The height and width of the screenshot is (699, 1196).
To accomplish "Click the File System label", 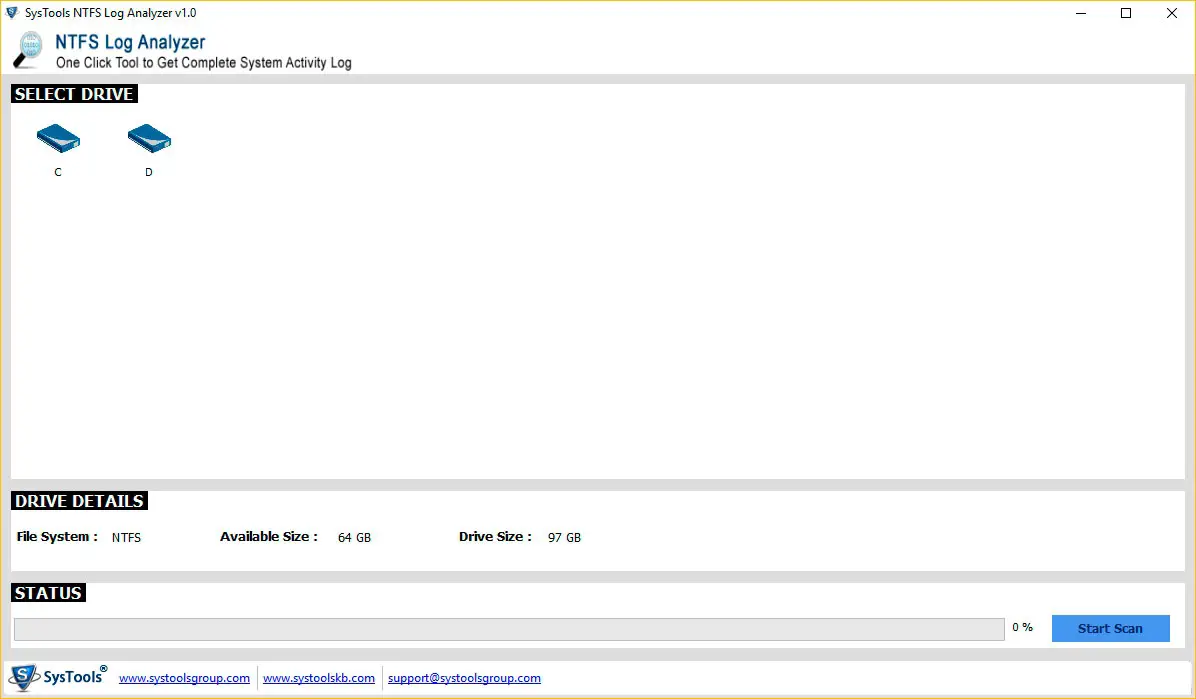I will click(x=57, y=536).
